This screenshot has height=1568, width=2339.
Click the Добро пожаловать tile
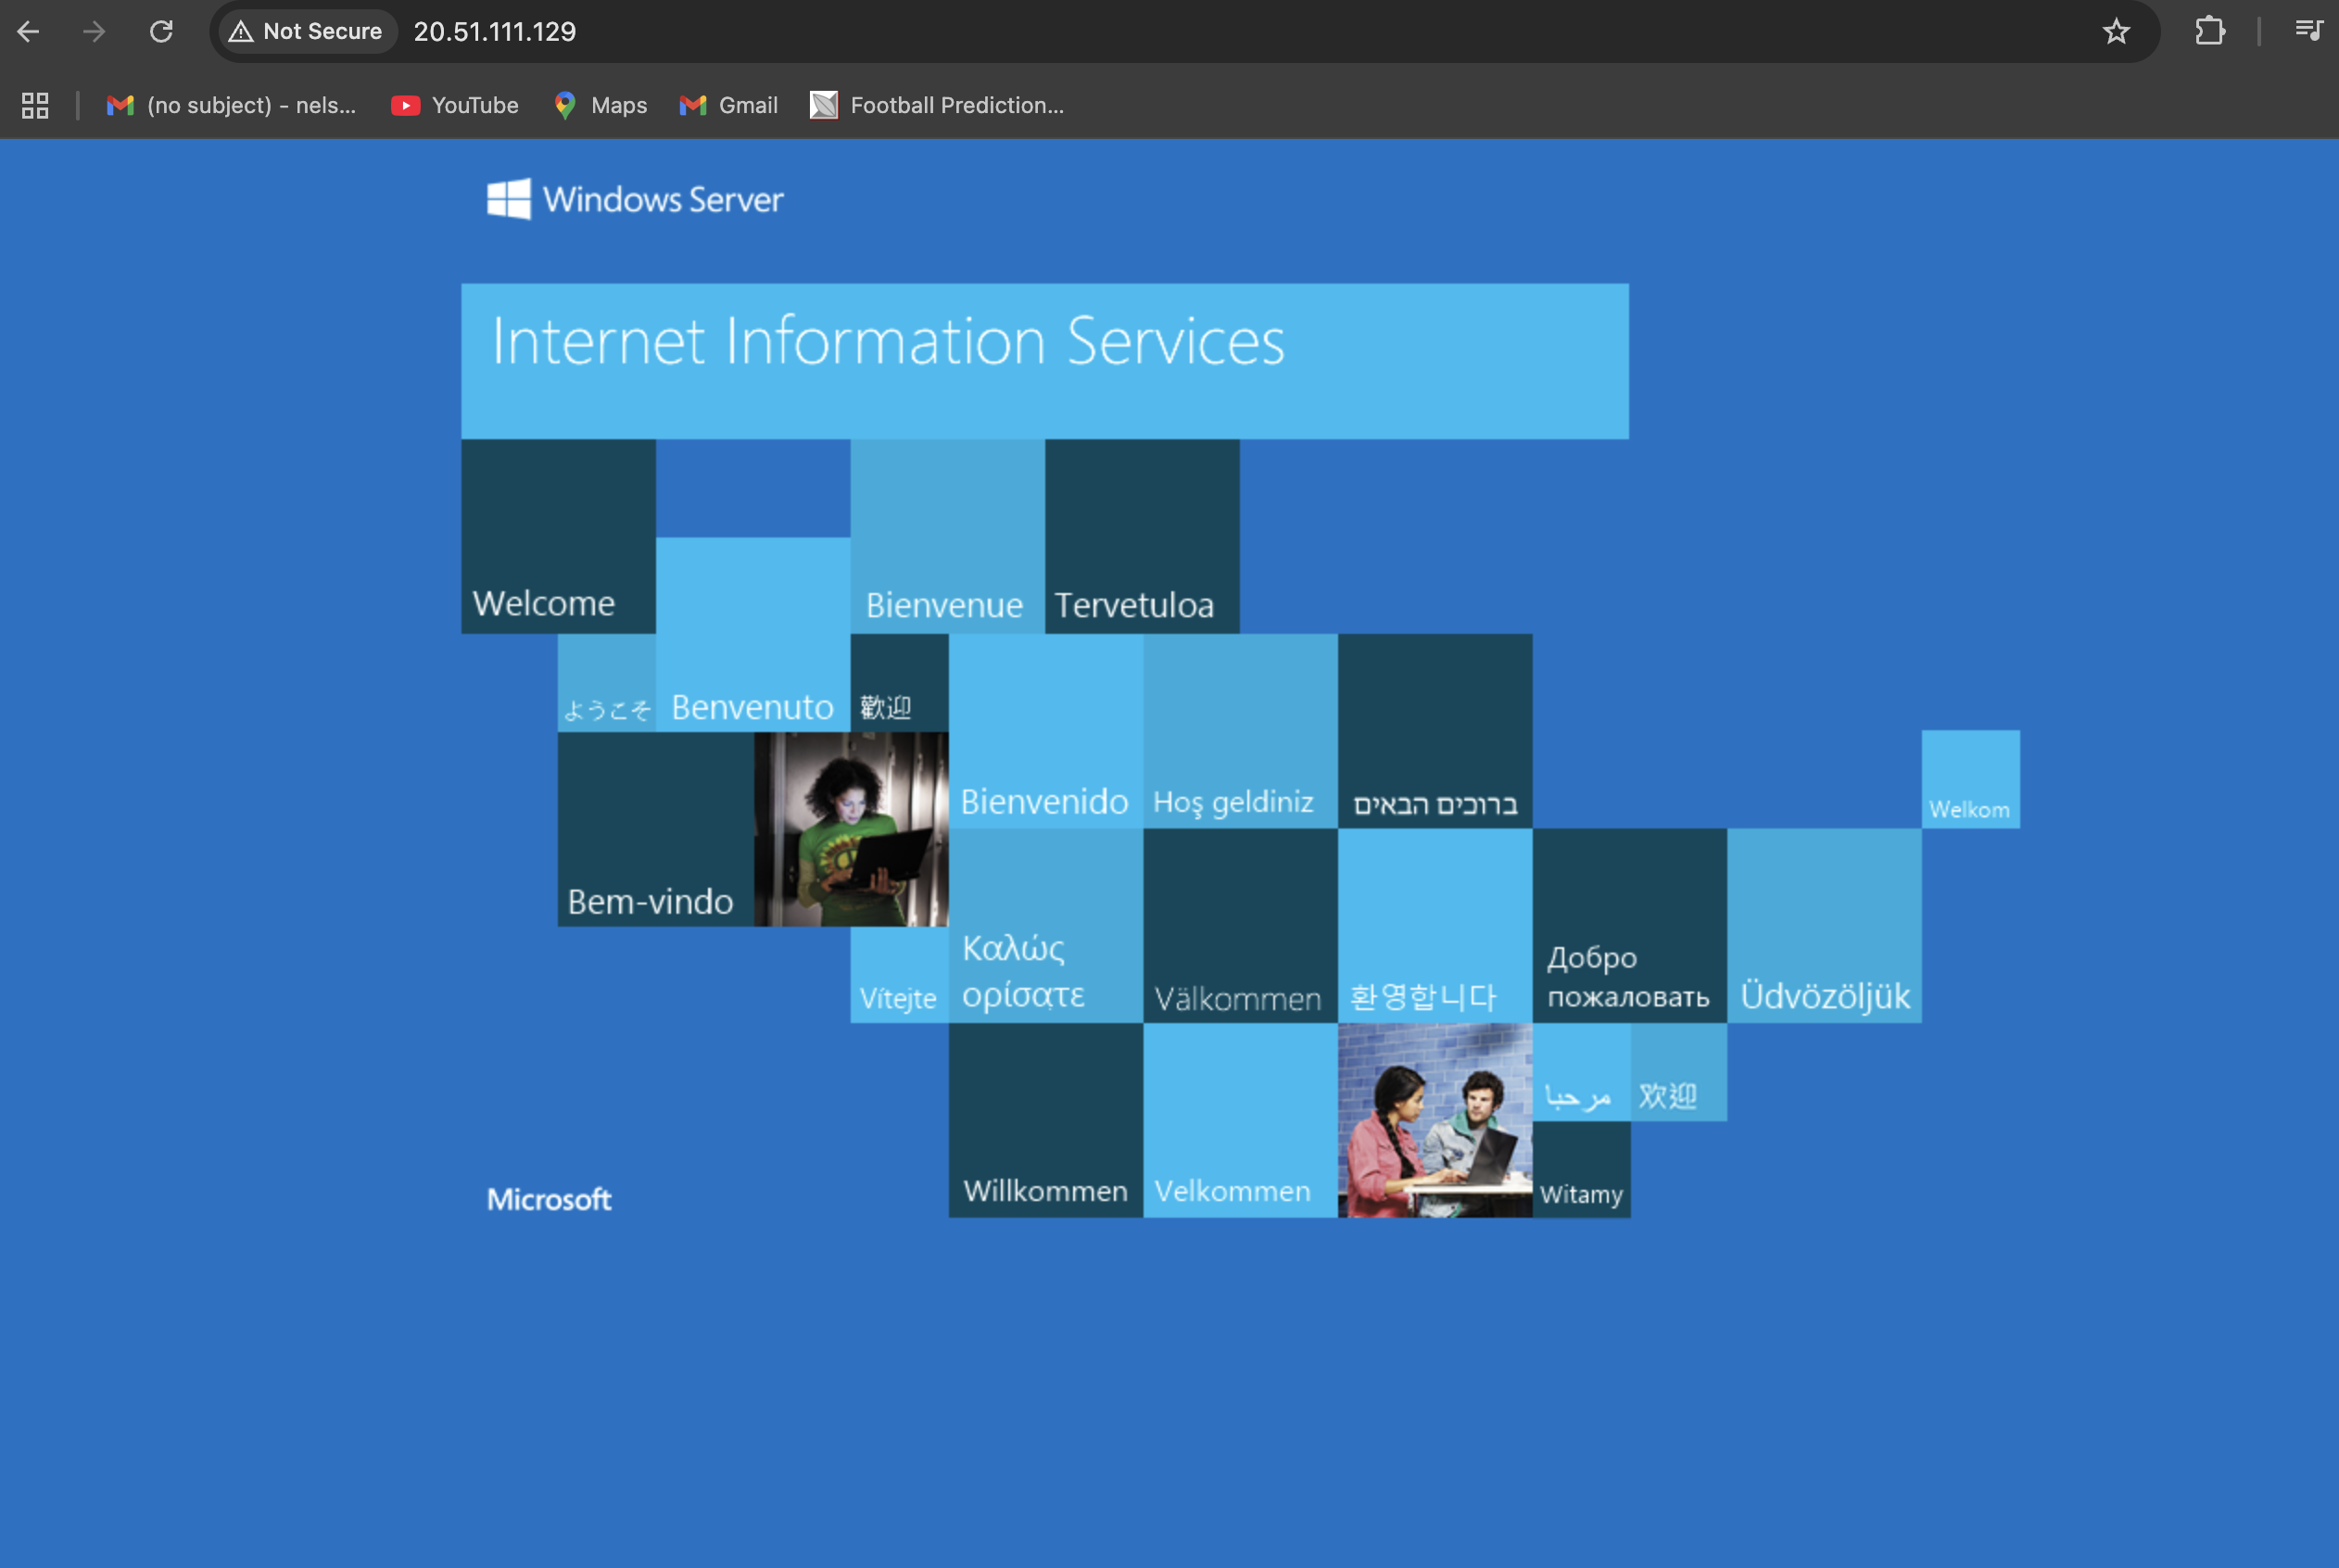pyautogui.click(x=1630, y=926)
